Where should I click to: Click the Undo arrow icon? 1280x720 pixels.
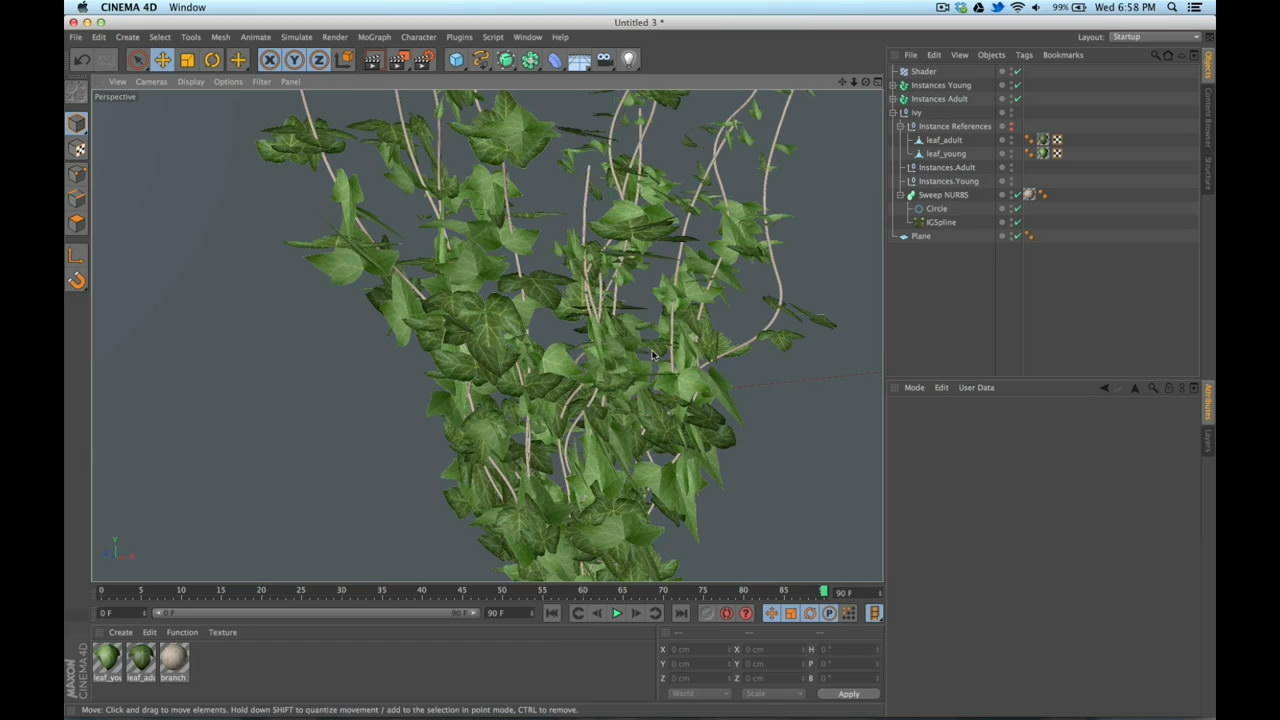82,60
